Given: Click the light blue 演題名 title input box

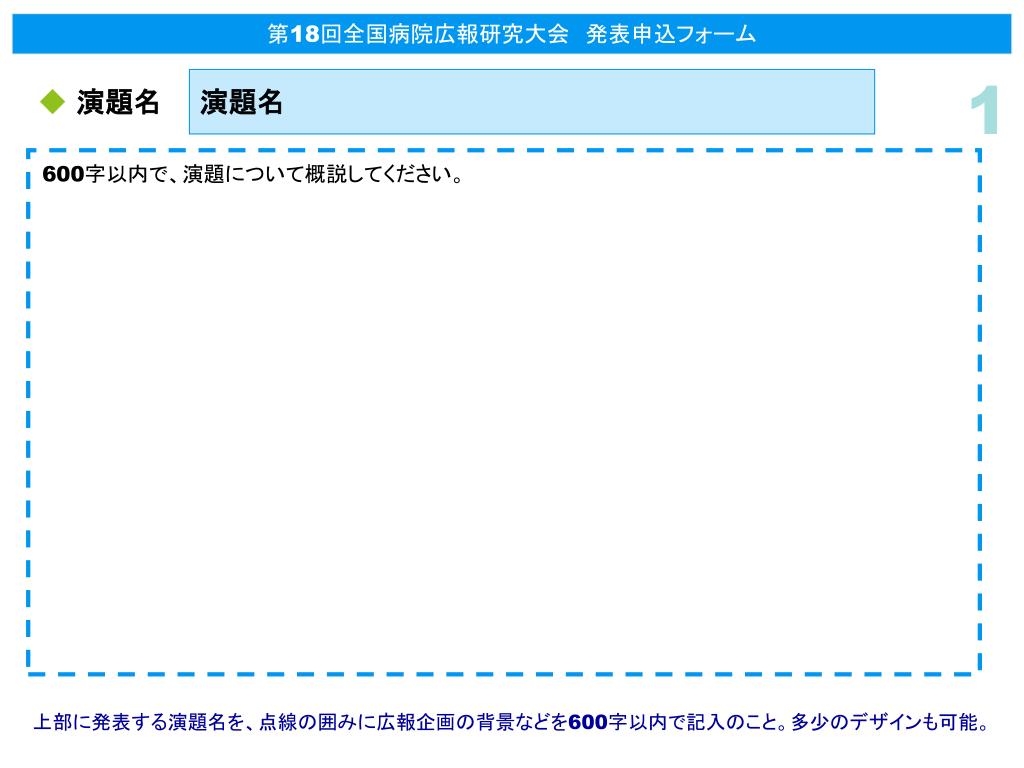Looking at the screenshot, I should pos(532,102).
